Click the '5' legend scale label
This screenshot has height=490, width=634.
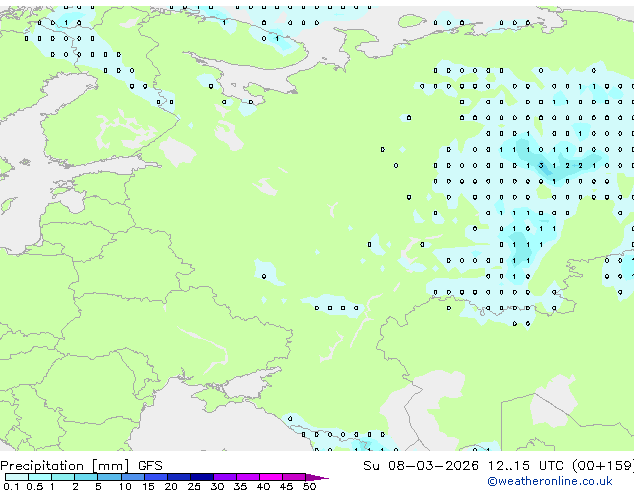click(x=98, y=486)
